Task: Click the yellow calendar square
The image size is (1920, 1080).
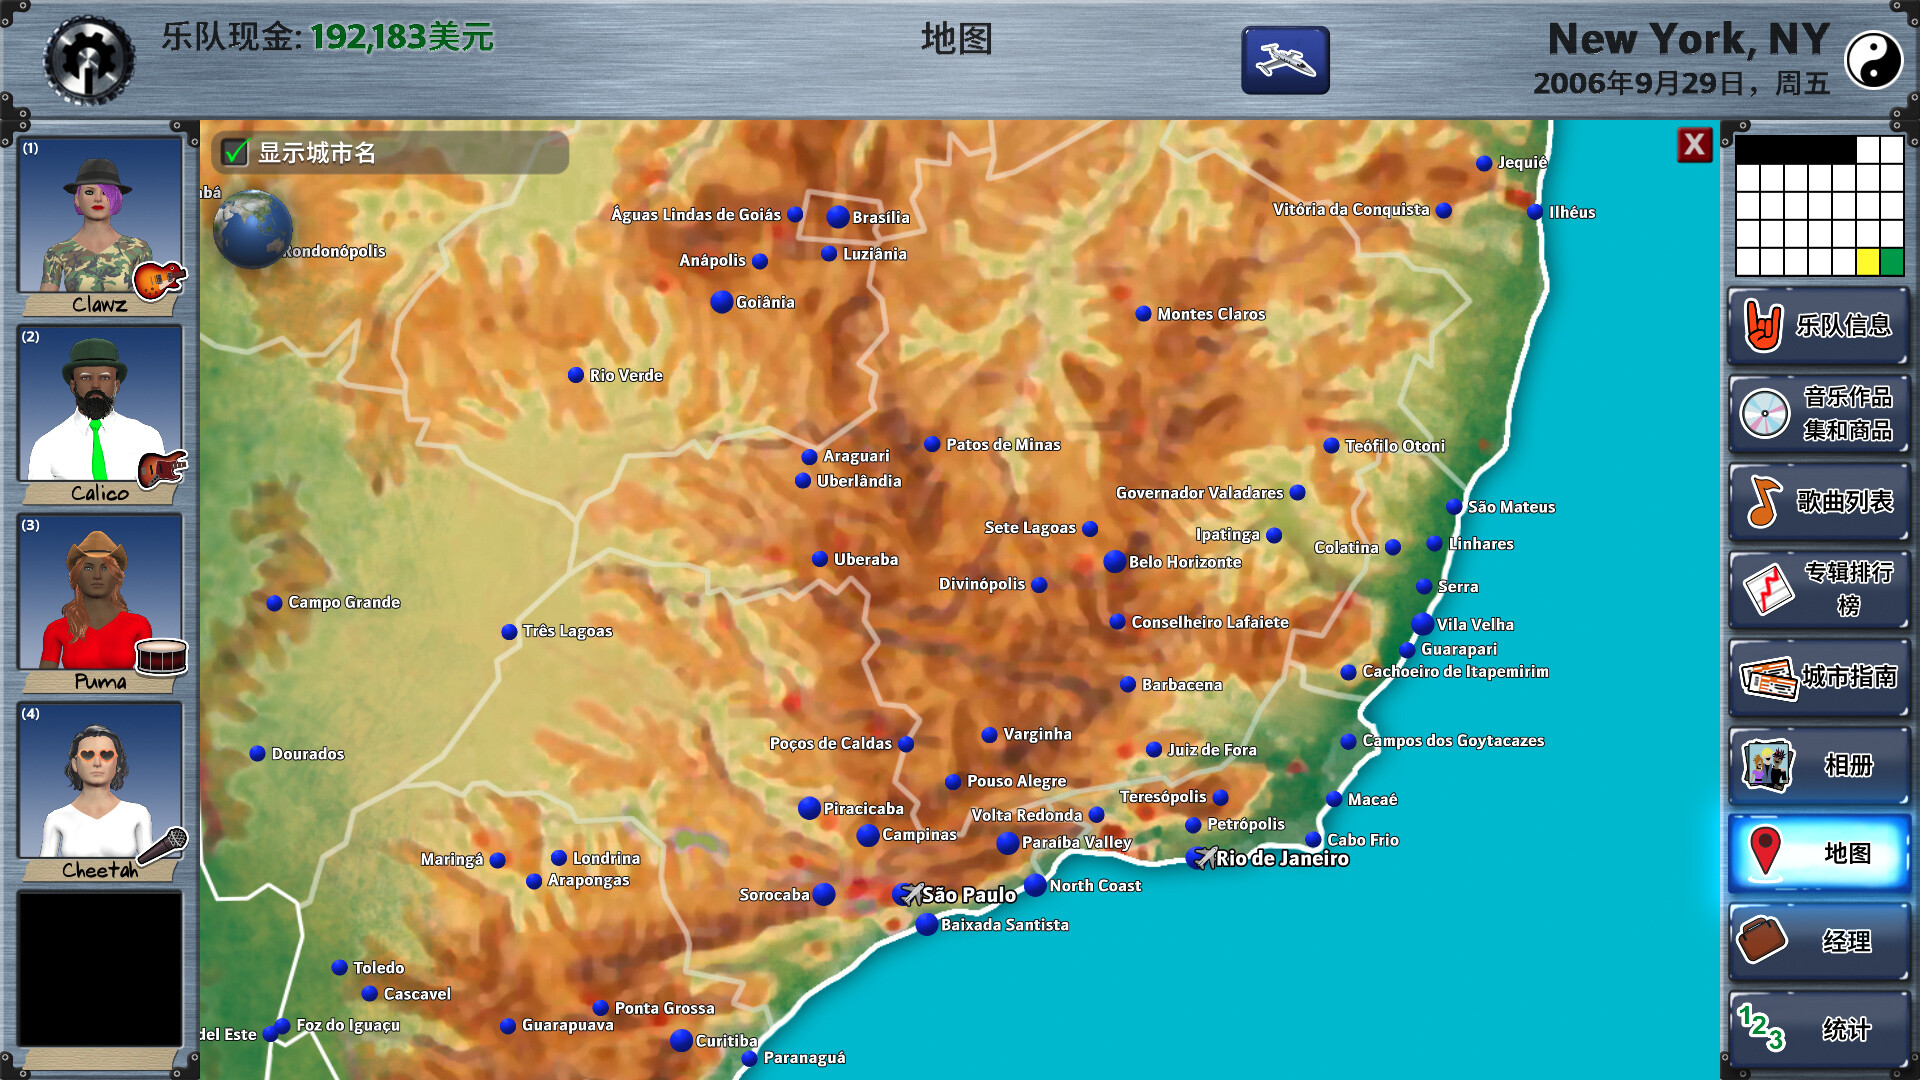Action: coord(1867,262)
